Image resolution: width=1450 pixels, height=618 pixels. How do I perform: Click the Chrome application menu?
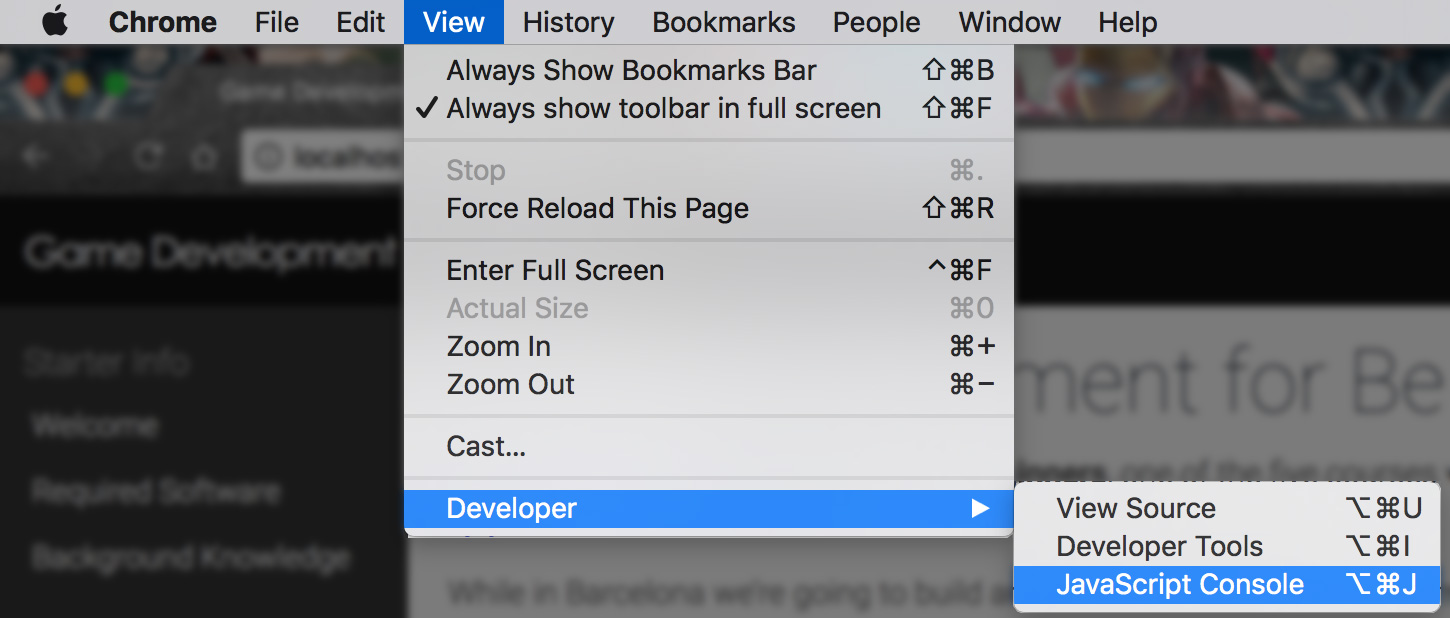(x=162, y=22)
